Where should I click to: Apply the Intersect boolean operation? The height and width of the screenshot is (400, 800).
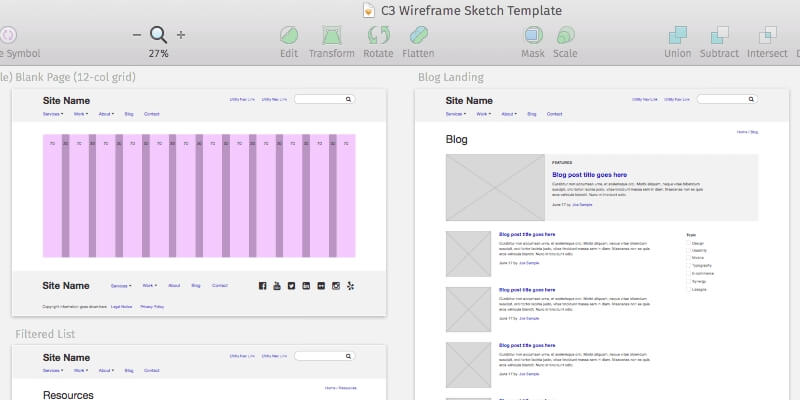coord(767,36)
